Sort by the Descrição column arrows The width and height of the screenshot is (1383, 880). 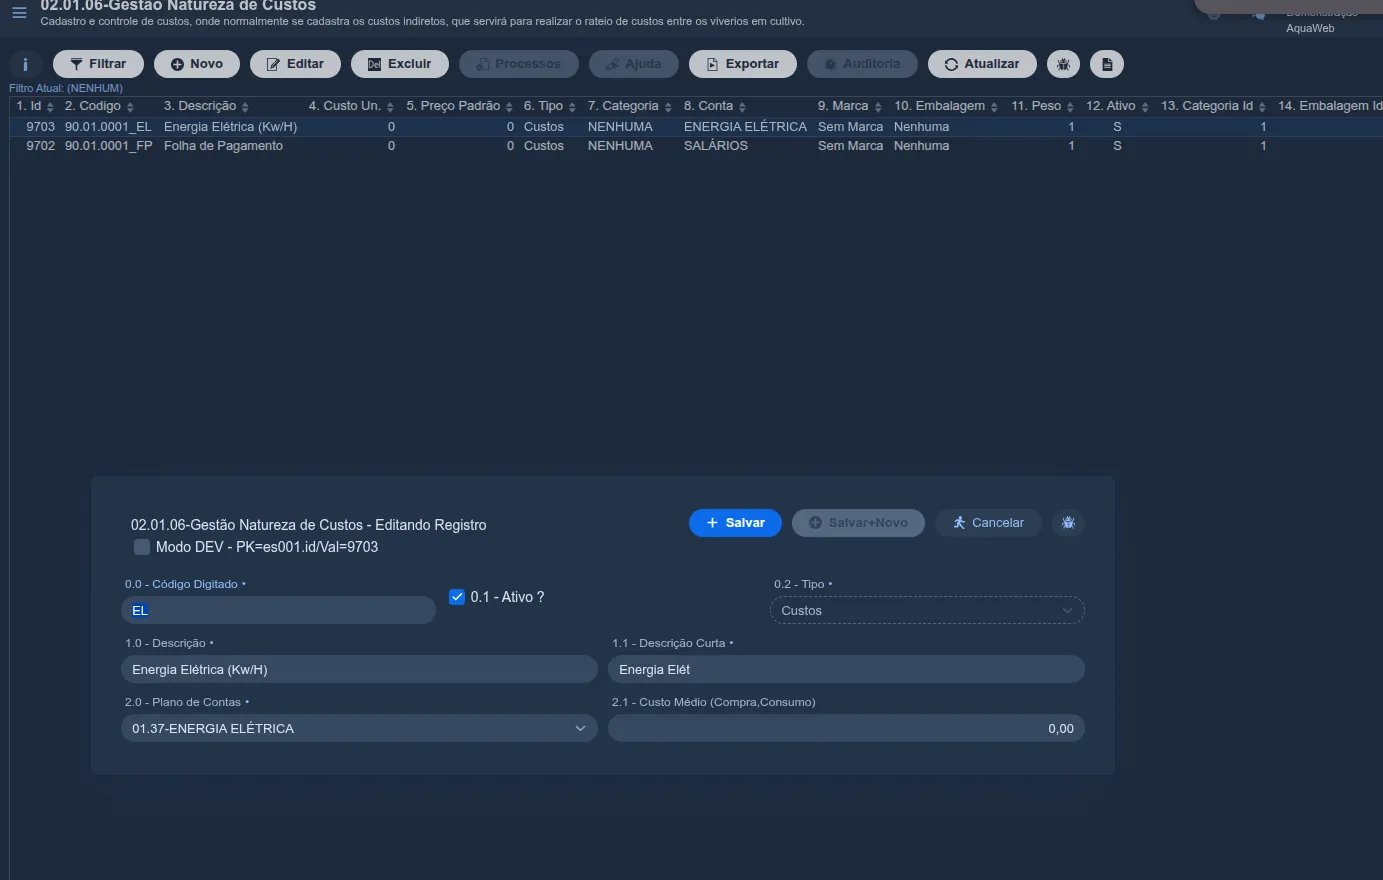pyautogui.click(x=245, y=107)
